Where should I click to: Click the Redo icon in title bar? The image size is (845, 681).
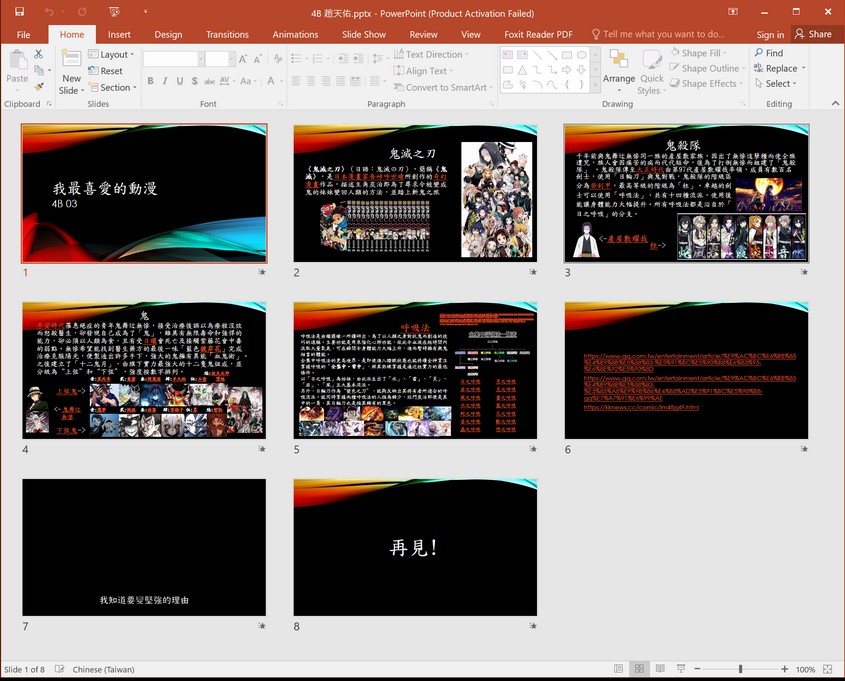coord(82,11)
